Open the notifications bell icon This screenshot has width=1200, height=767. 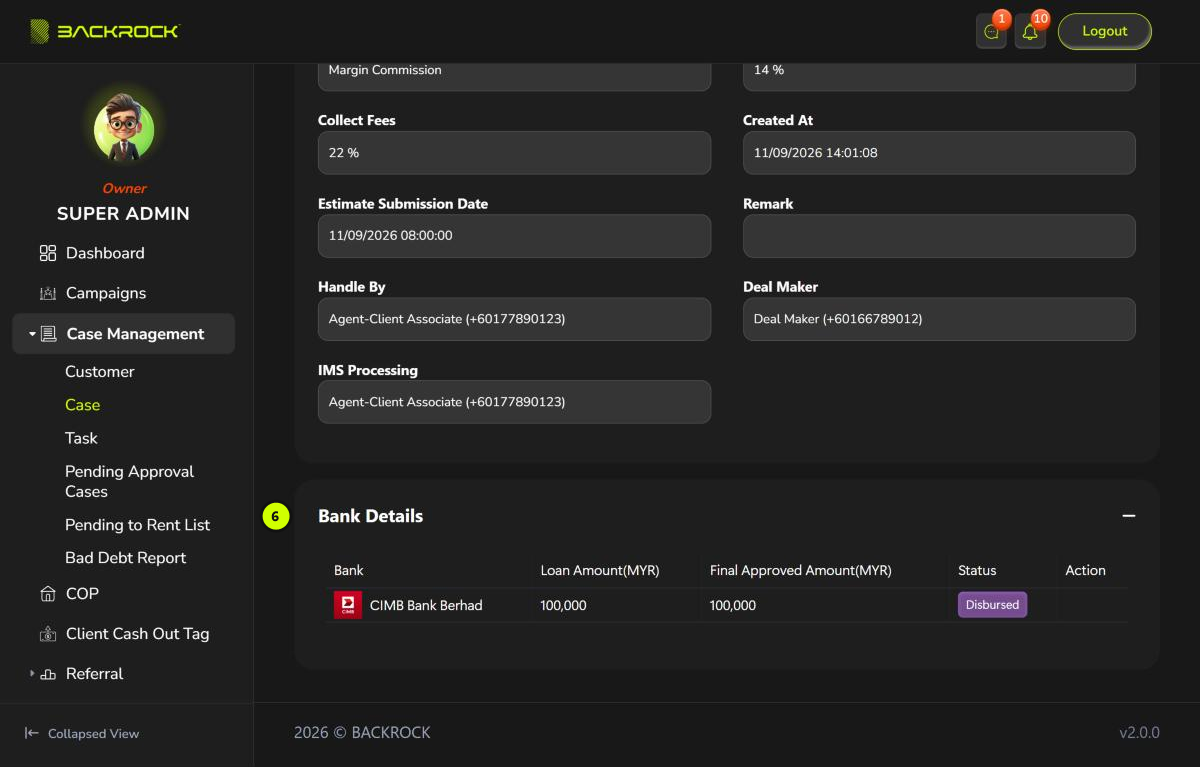[1030, 32]
